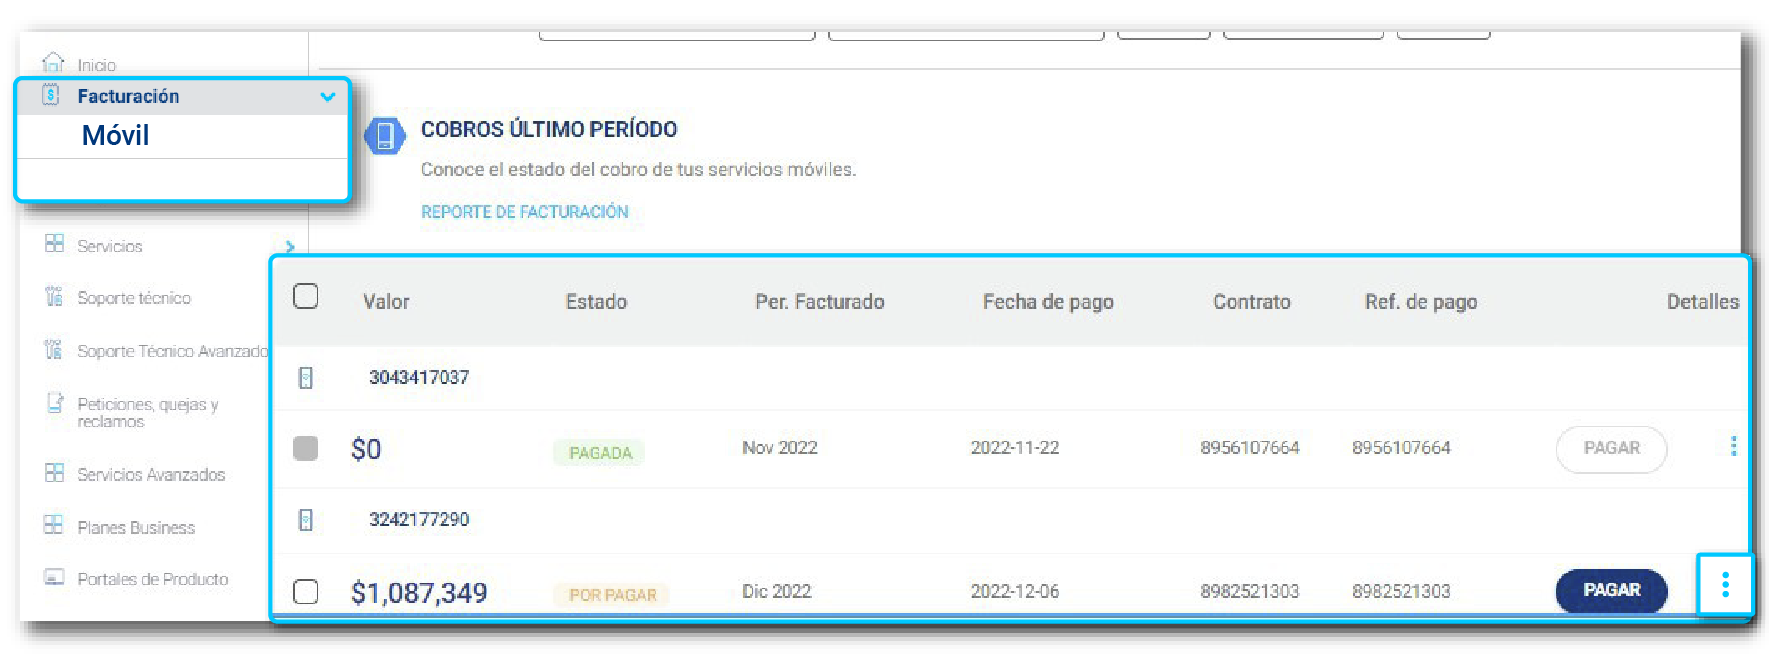Click payment date 2022-11-22
The width and height of the screenshot is (1769, 654).
1014,448
